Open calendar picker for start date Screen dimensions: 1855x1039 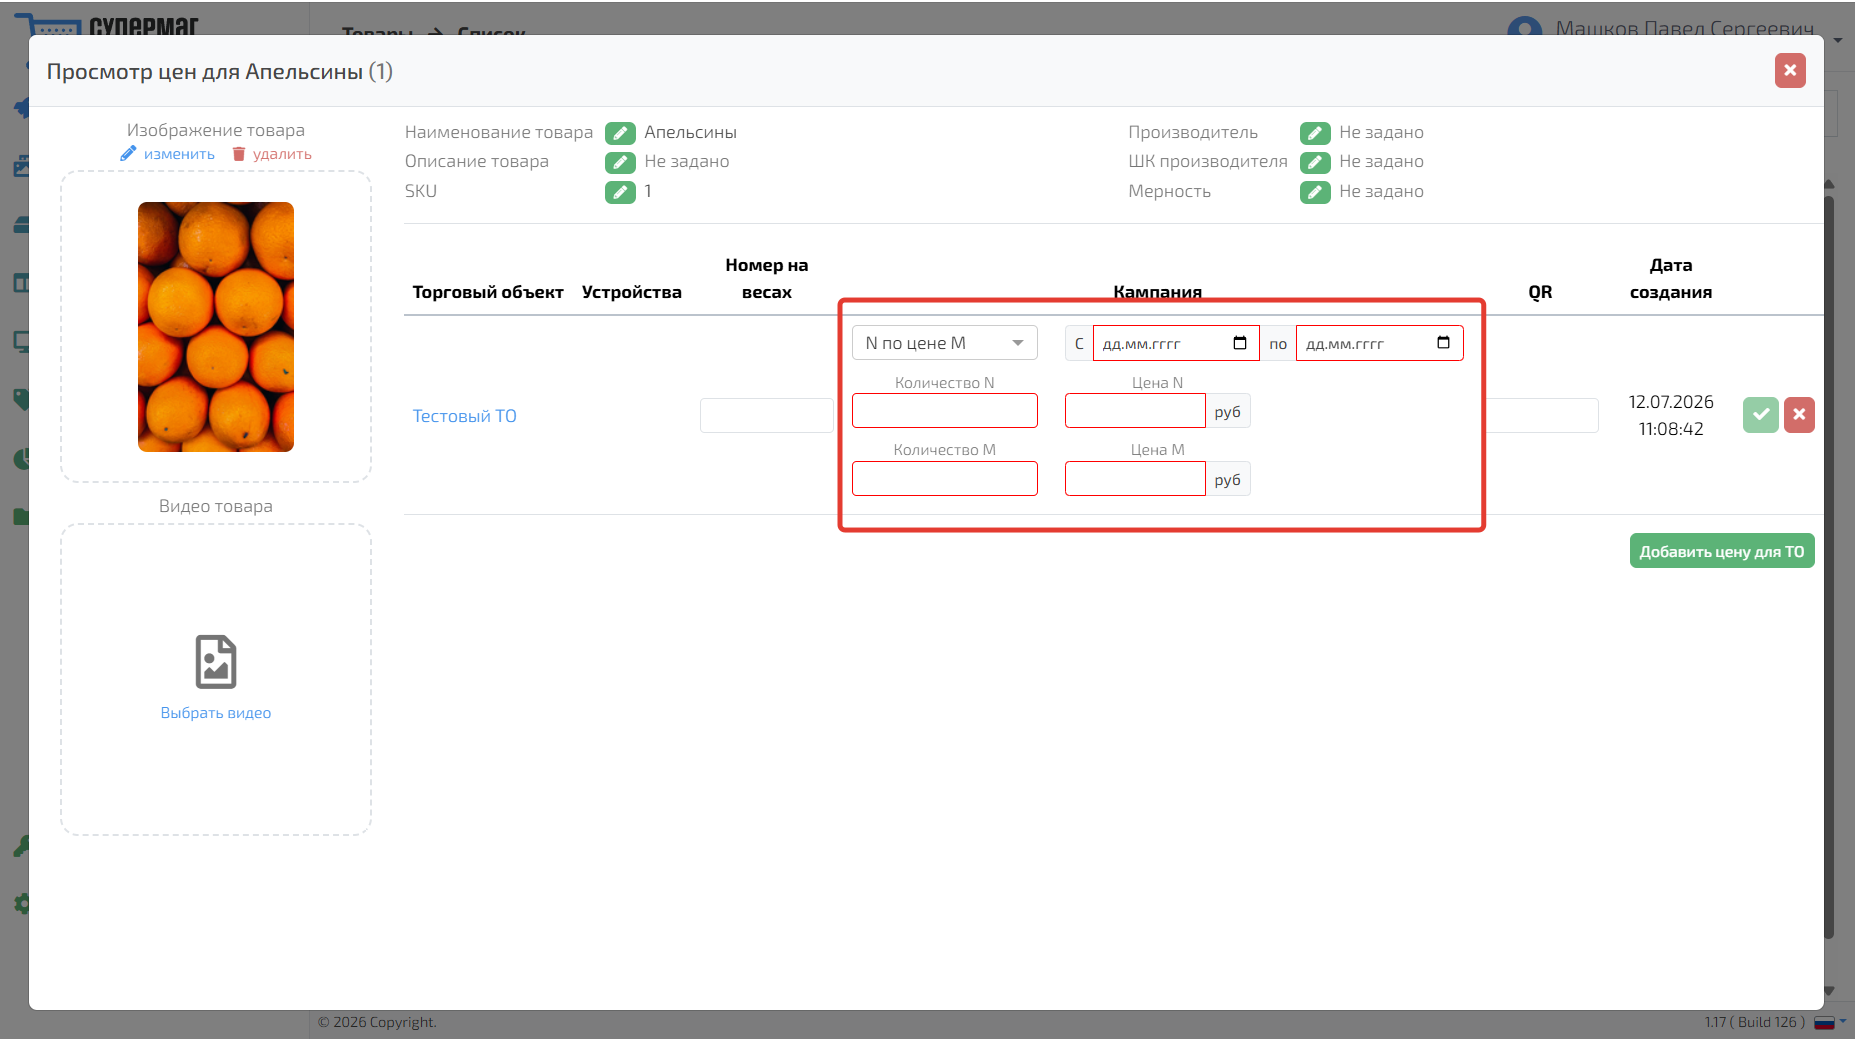1240,343
